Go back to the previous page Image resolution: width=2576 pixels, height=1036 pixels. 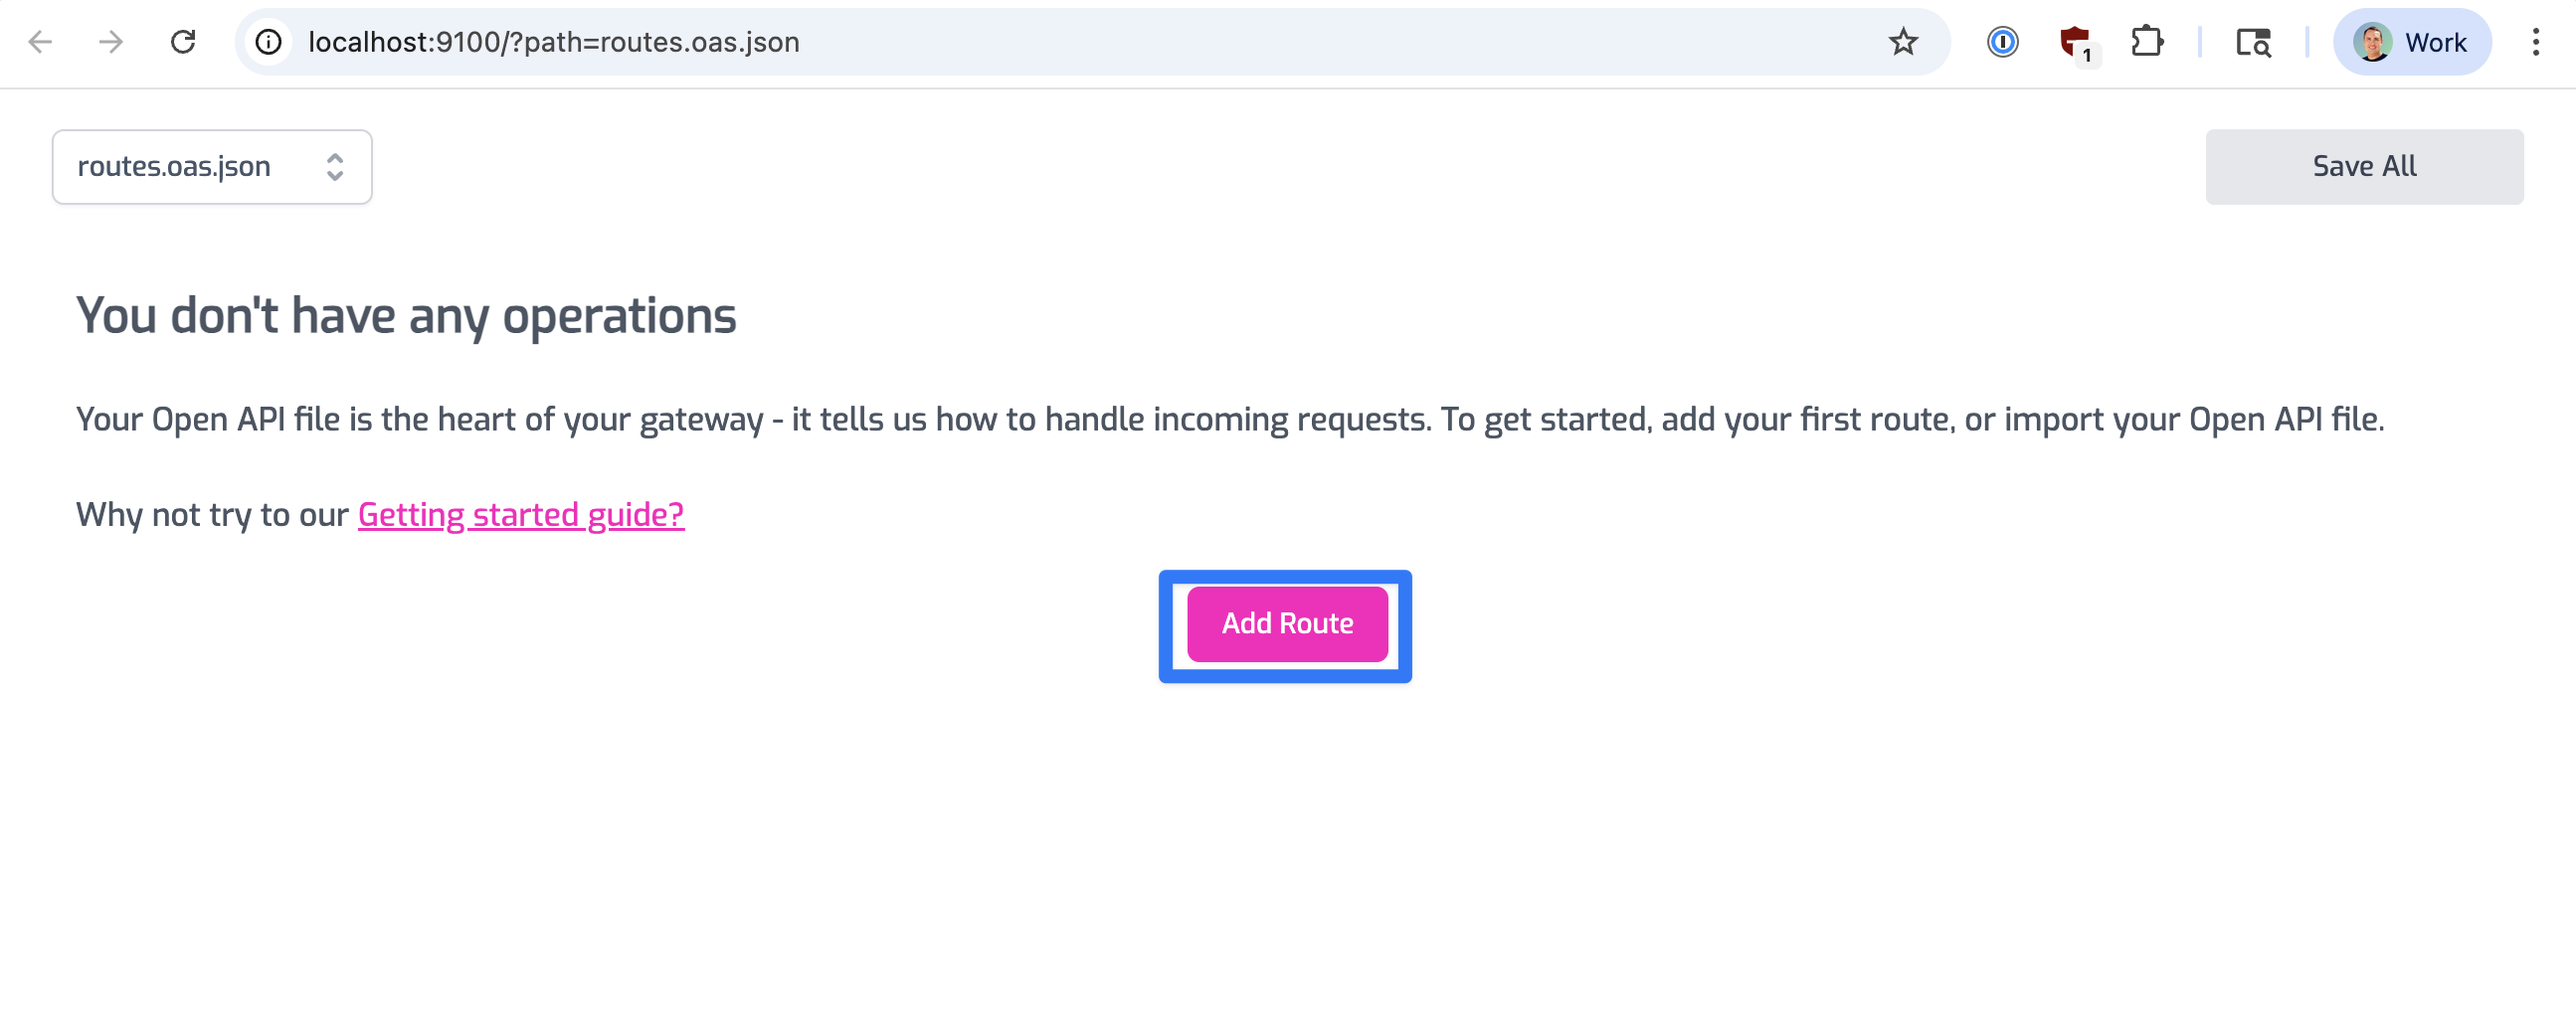(x=40, y=42)
